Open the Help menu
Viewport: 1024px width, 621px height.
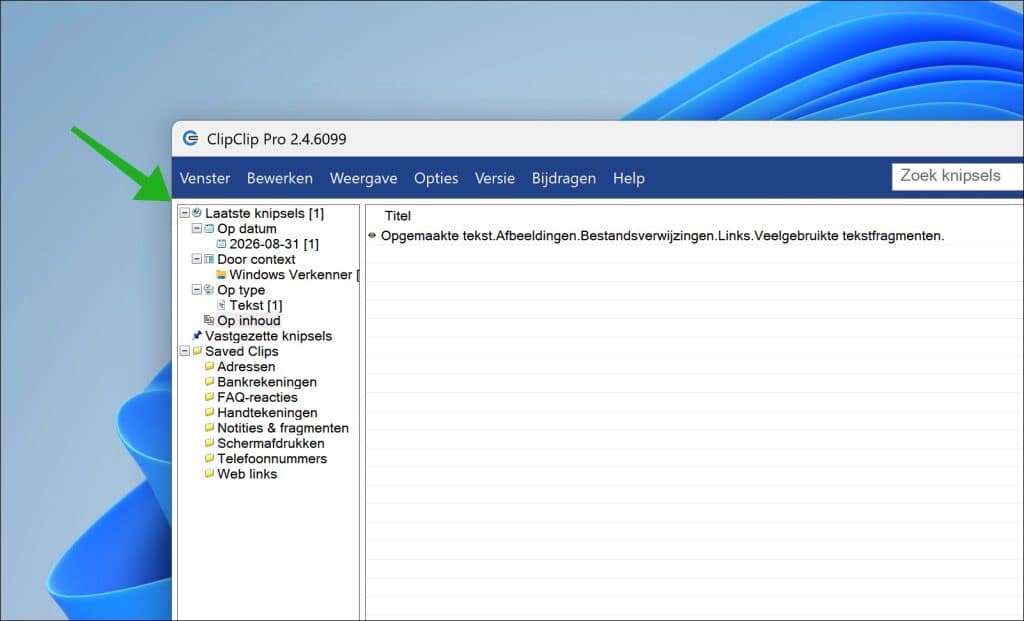pos(628,178)
